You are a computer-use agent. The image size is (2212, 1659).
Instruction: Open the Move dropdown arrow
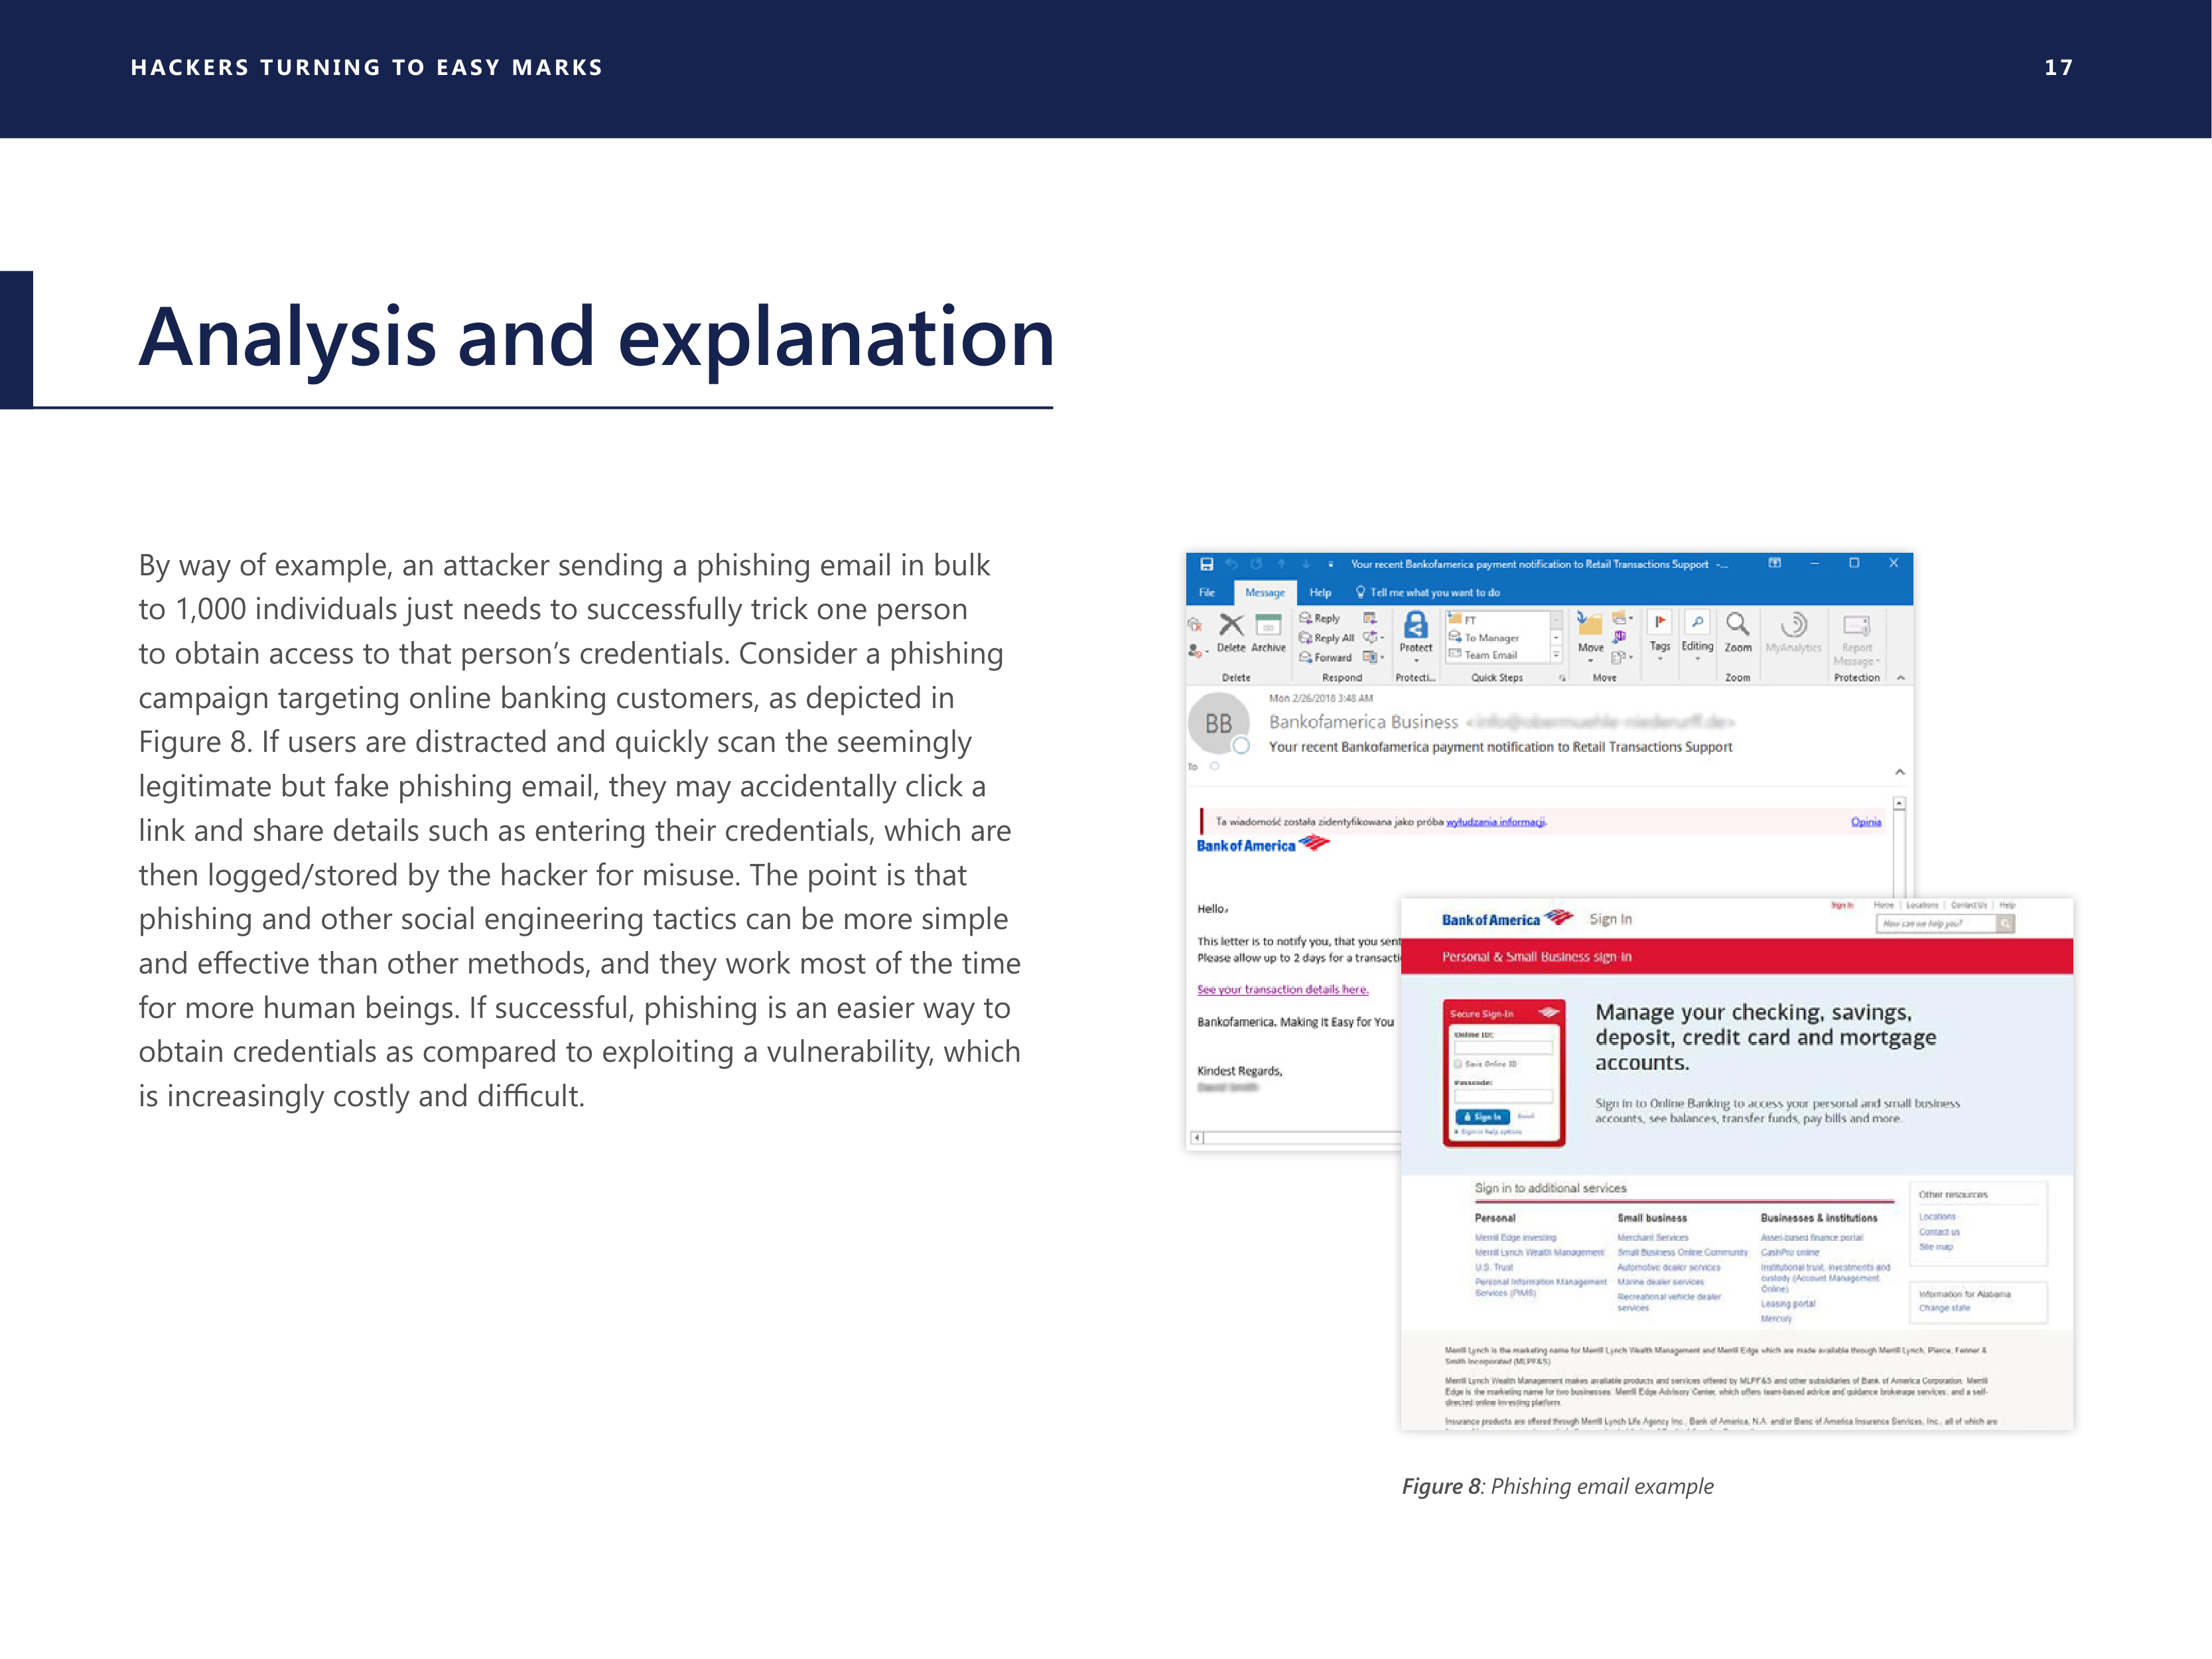pos(1590,661)
